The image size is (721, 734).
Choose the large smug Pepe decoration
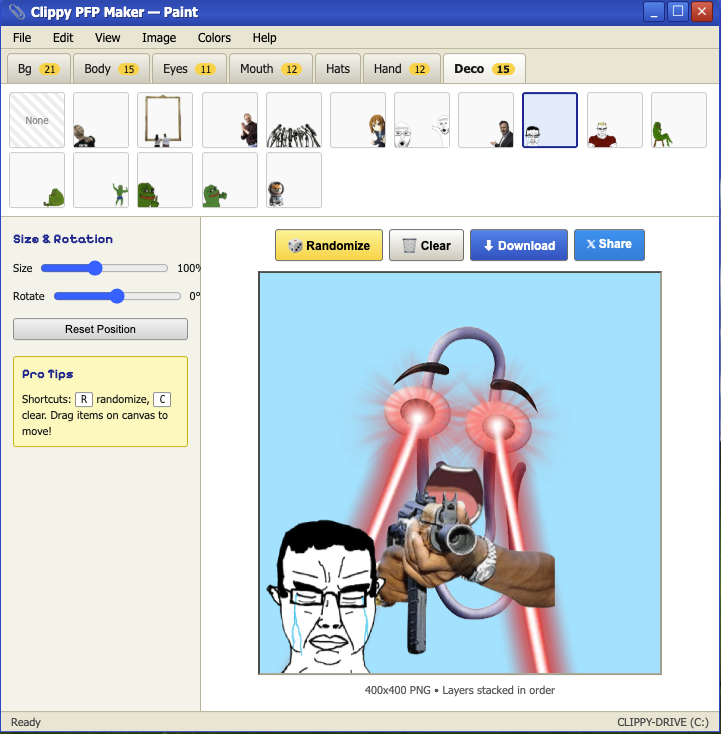pyautogui.click(x=165, y=180)
